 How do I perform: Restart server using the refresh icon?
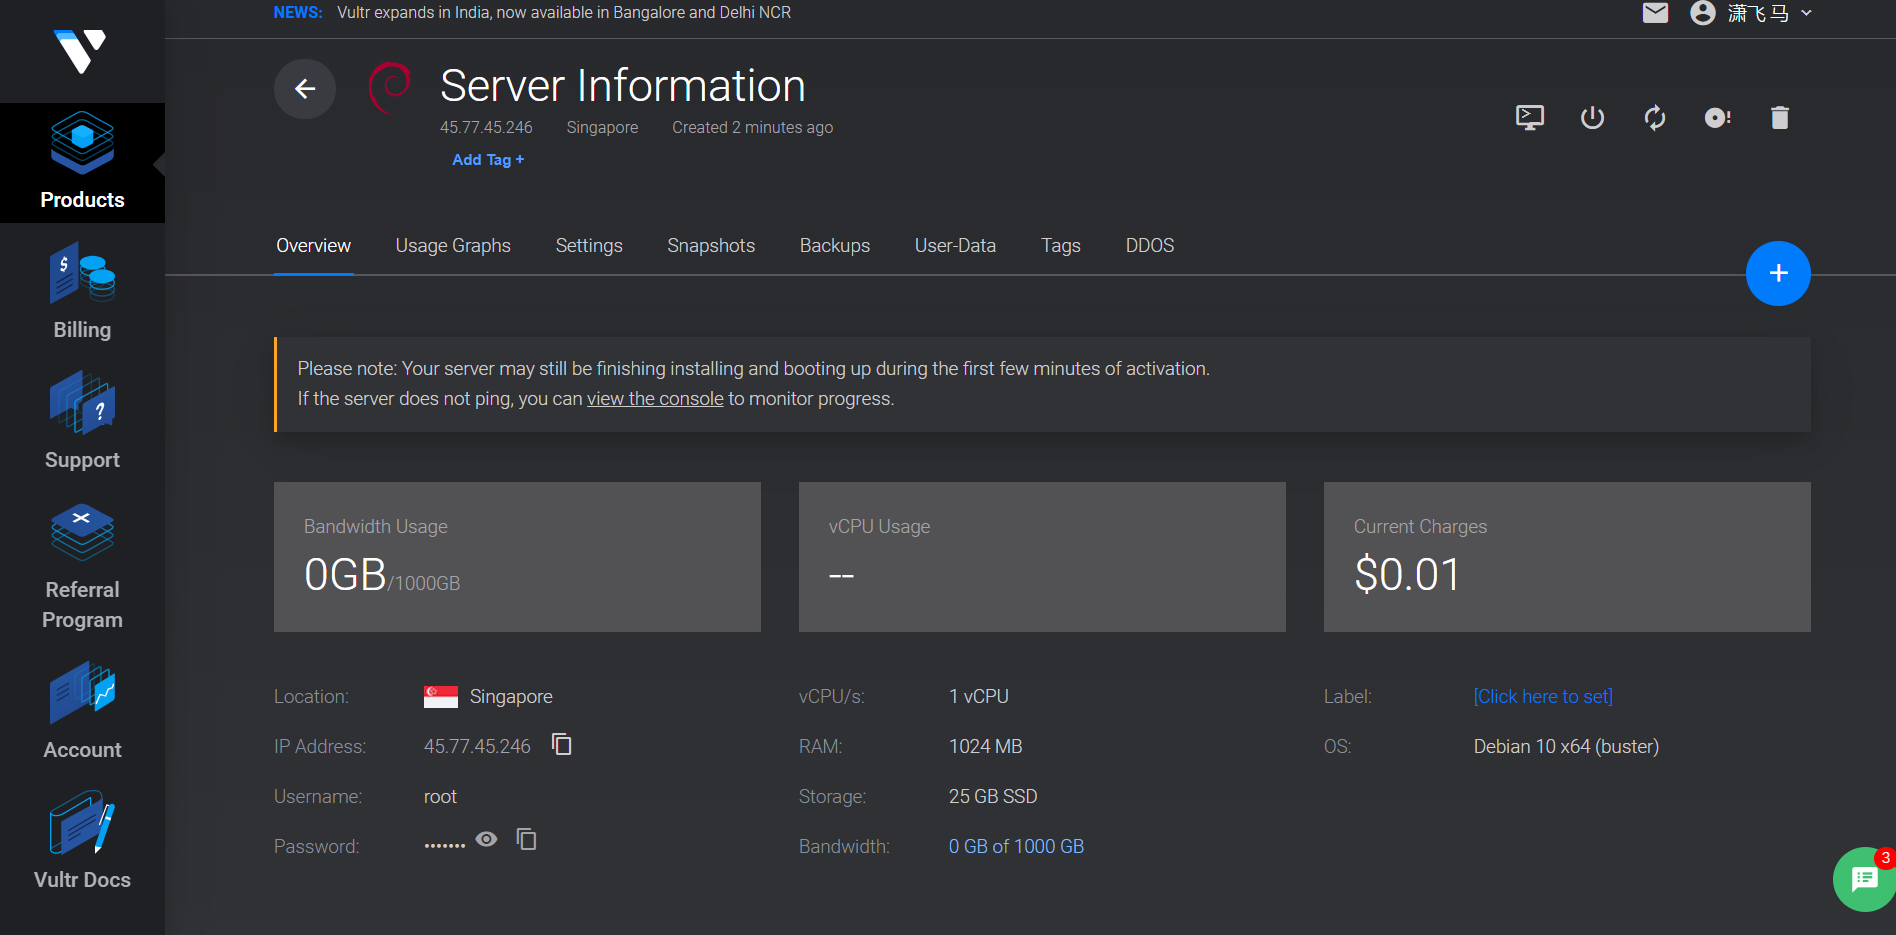[1655, 118]
